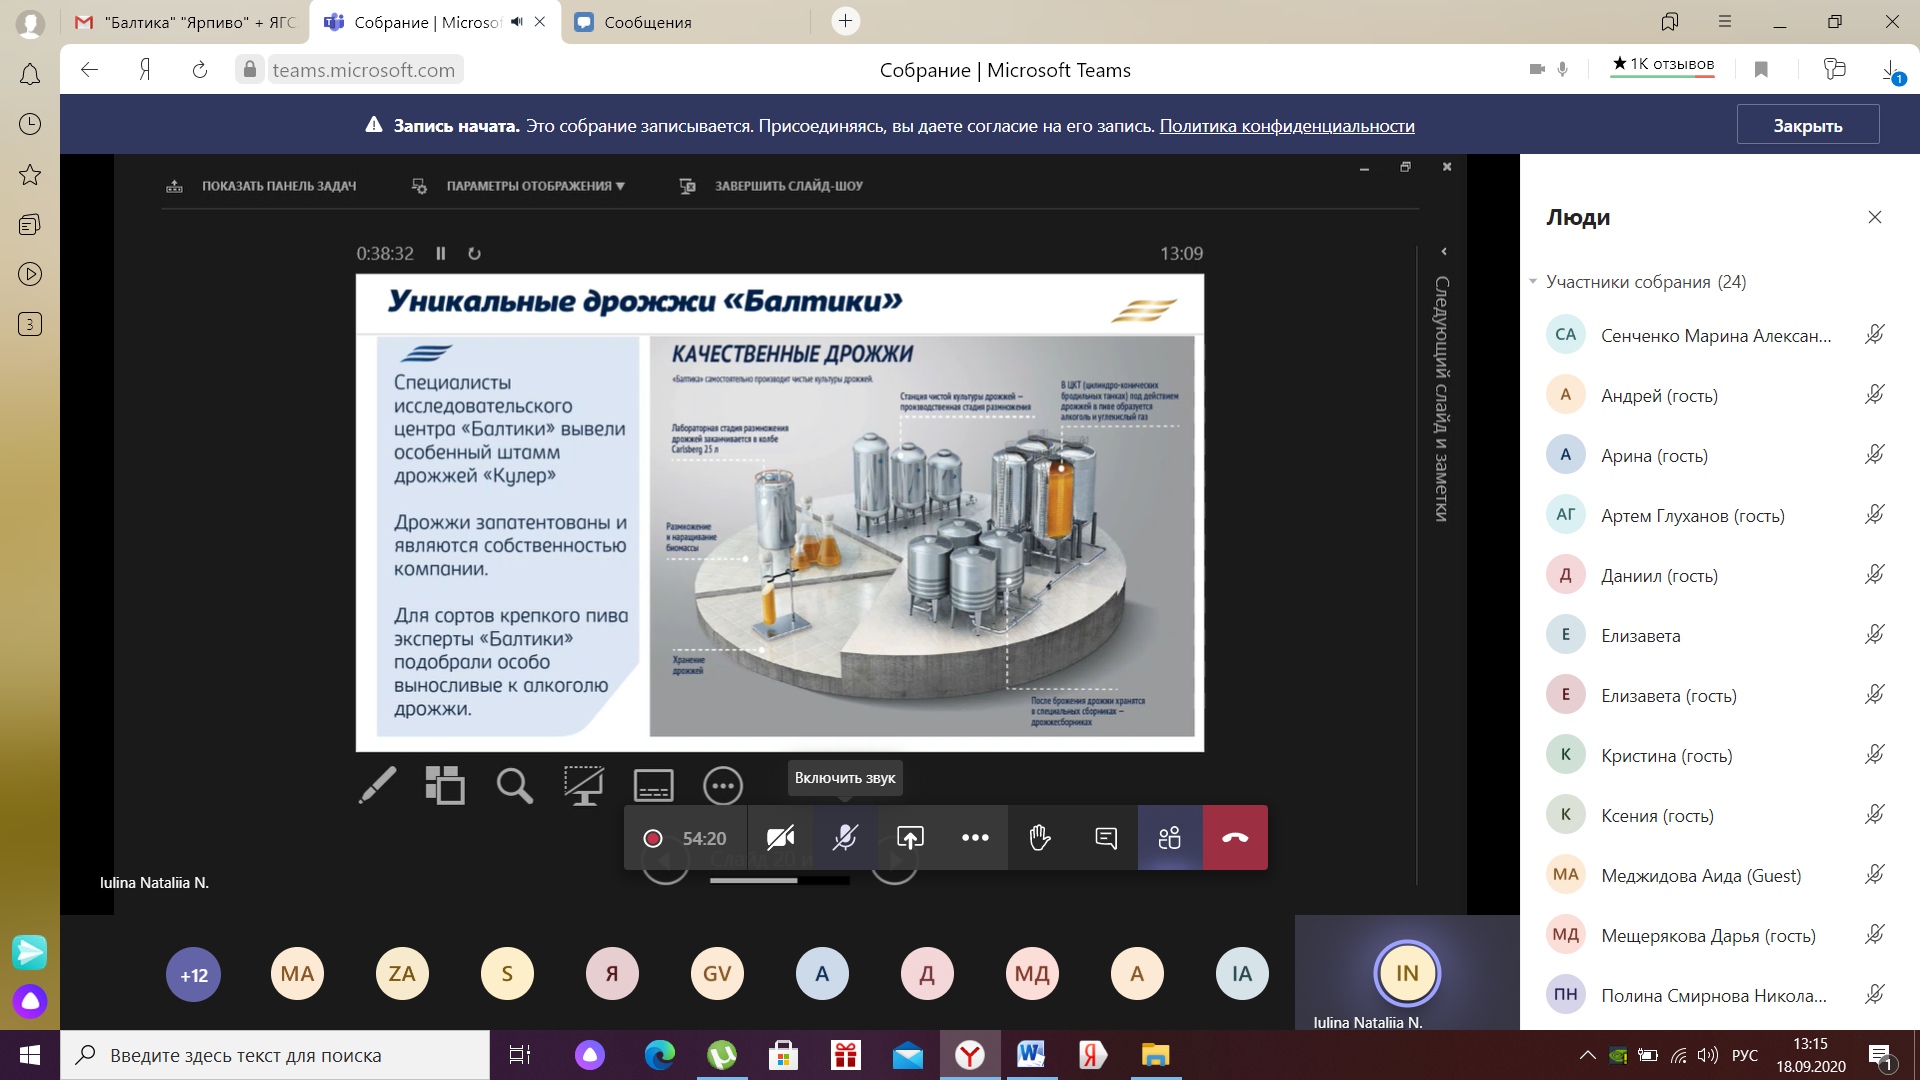The height and width of the screenshot is (1080, 1920).
Task: Click the Windows taskbar search box
Action: (x=275, y=1055)
